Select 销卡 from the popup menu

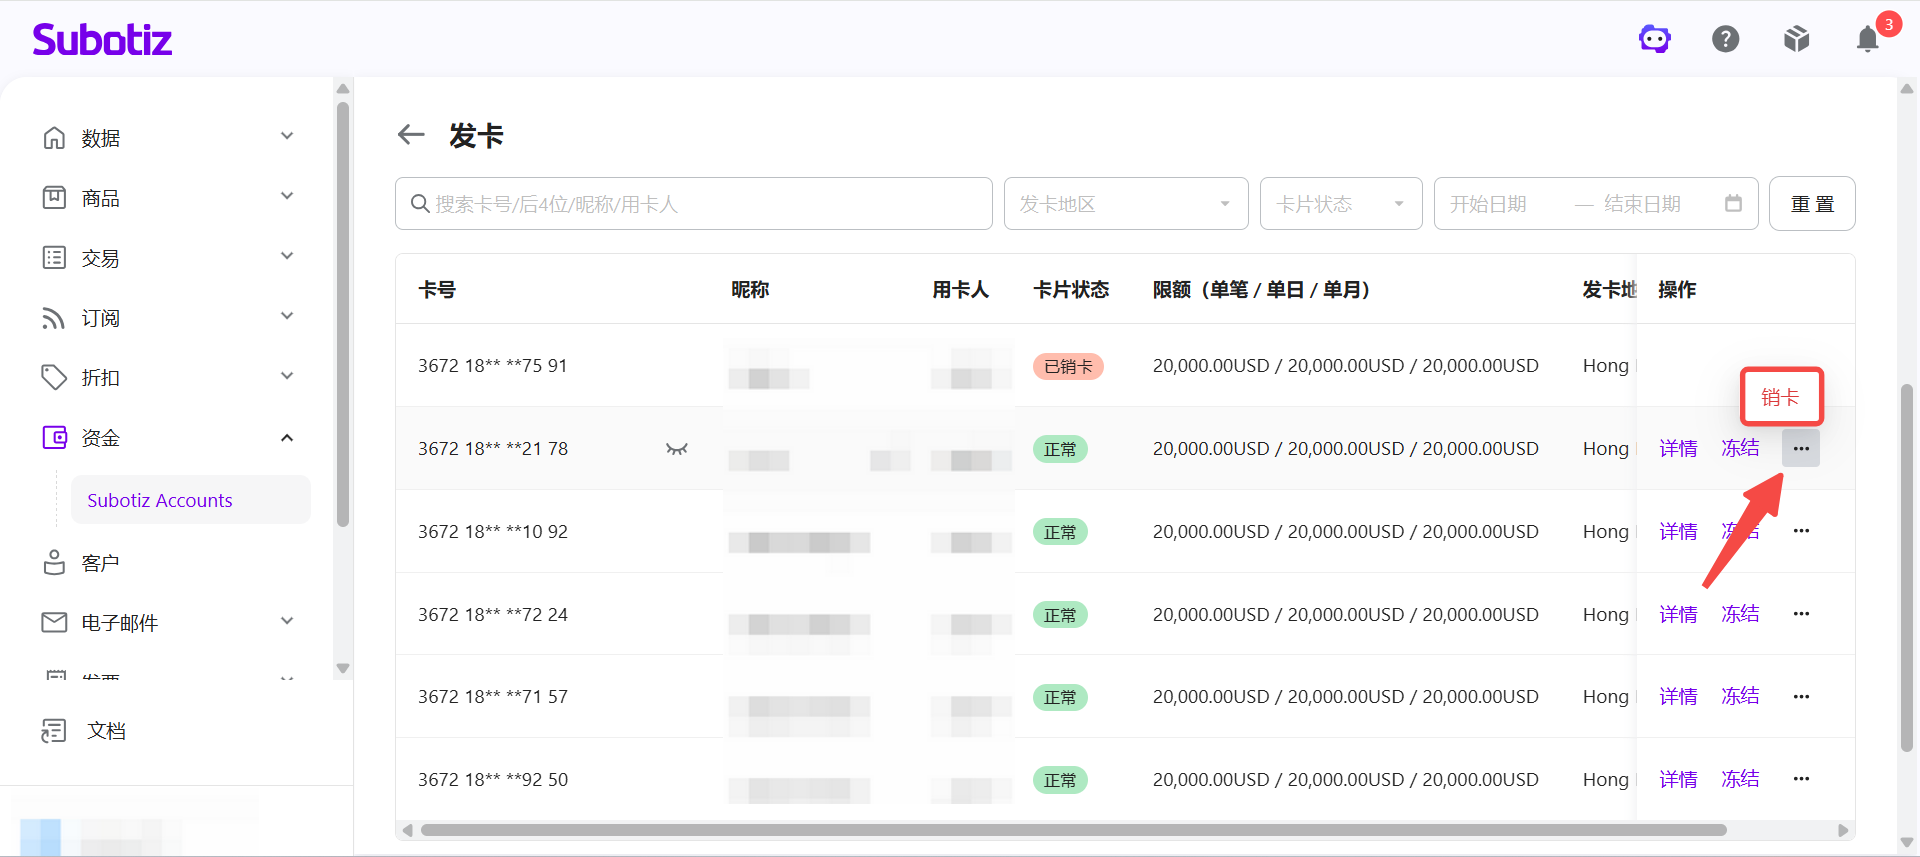coord(1781,397)
